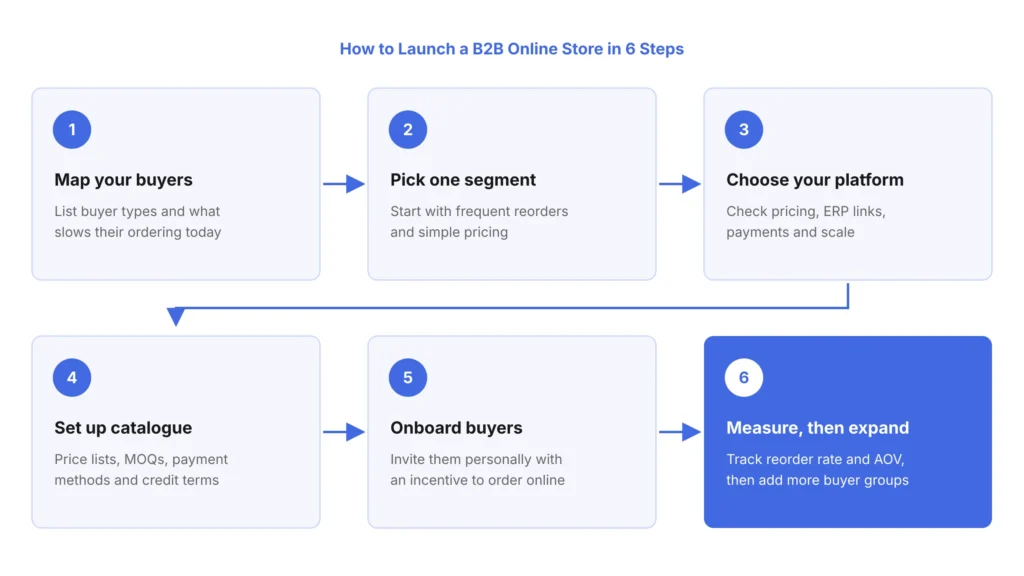Image resolution: width=1024 pixels, height=576 pixels.
Task: Click the 'Choose your platform' heading
Action: (x=815, y=180)
